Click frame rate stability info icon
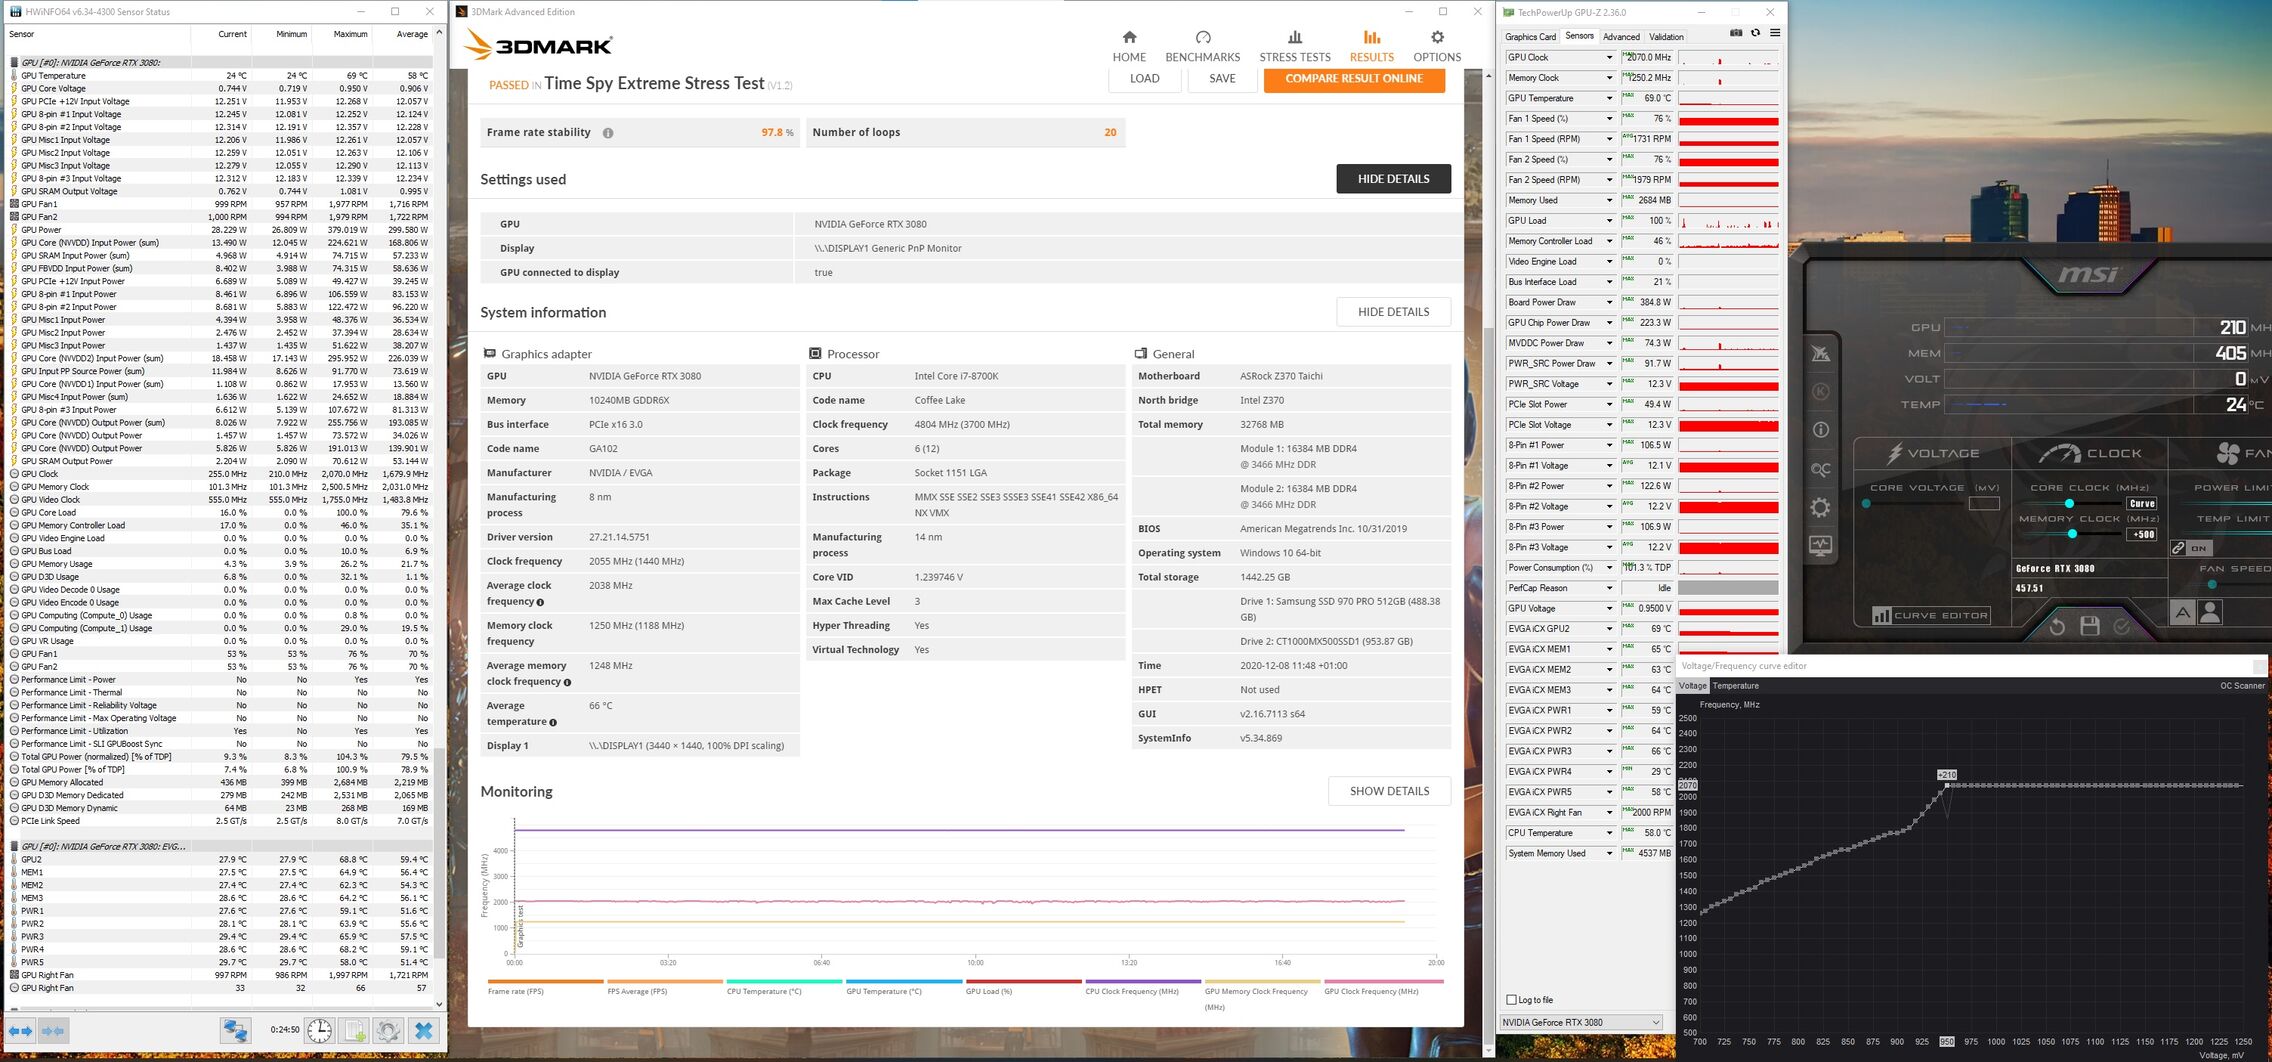The height and width of the screenshot is (1062, 2272). tap(608, 133)
